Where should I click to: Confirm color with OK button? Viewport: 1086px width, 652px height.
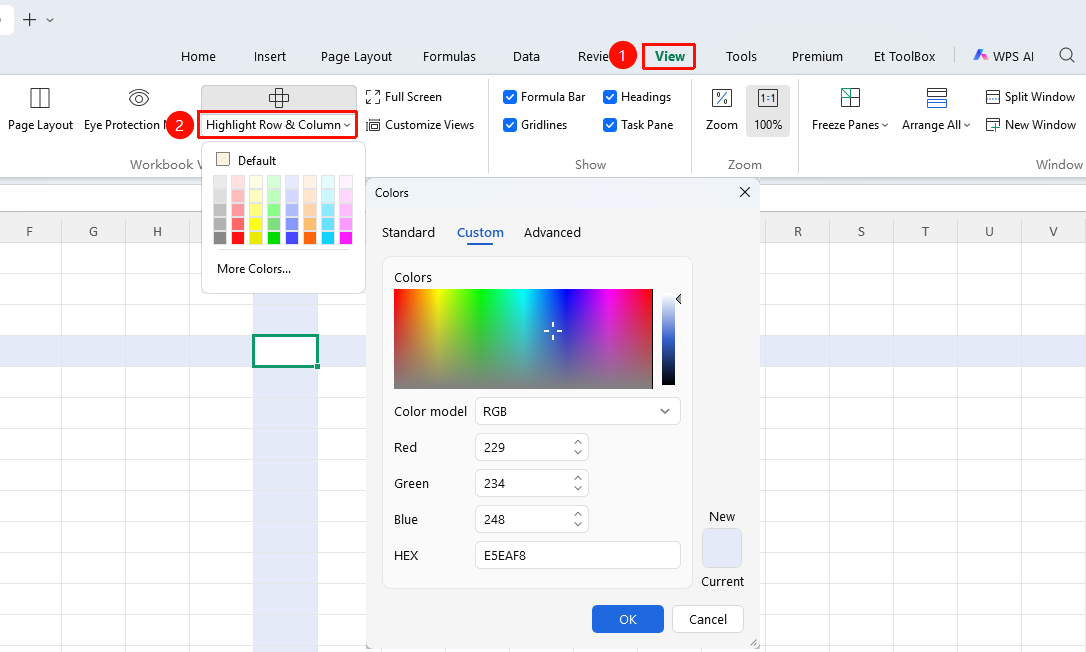coord(627,619)
